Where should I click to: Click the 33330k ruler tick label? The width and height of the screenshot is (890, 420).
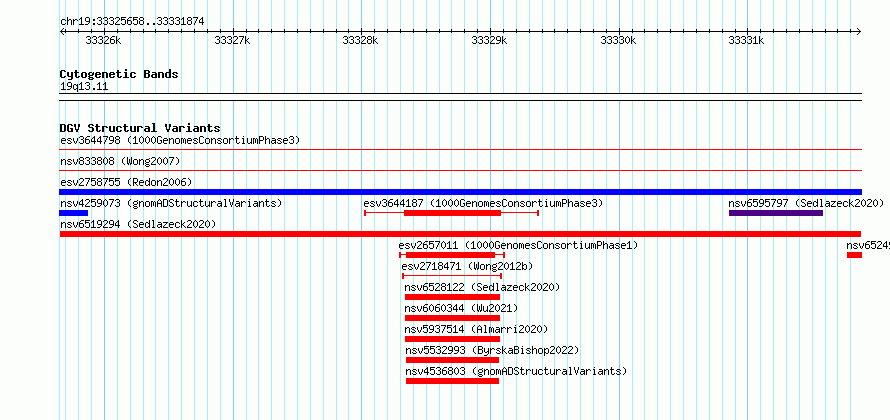[618, 40]
